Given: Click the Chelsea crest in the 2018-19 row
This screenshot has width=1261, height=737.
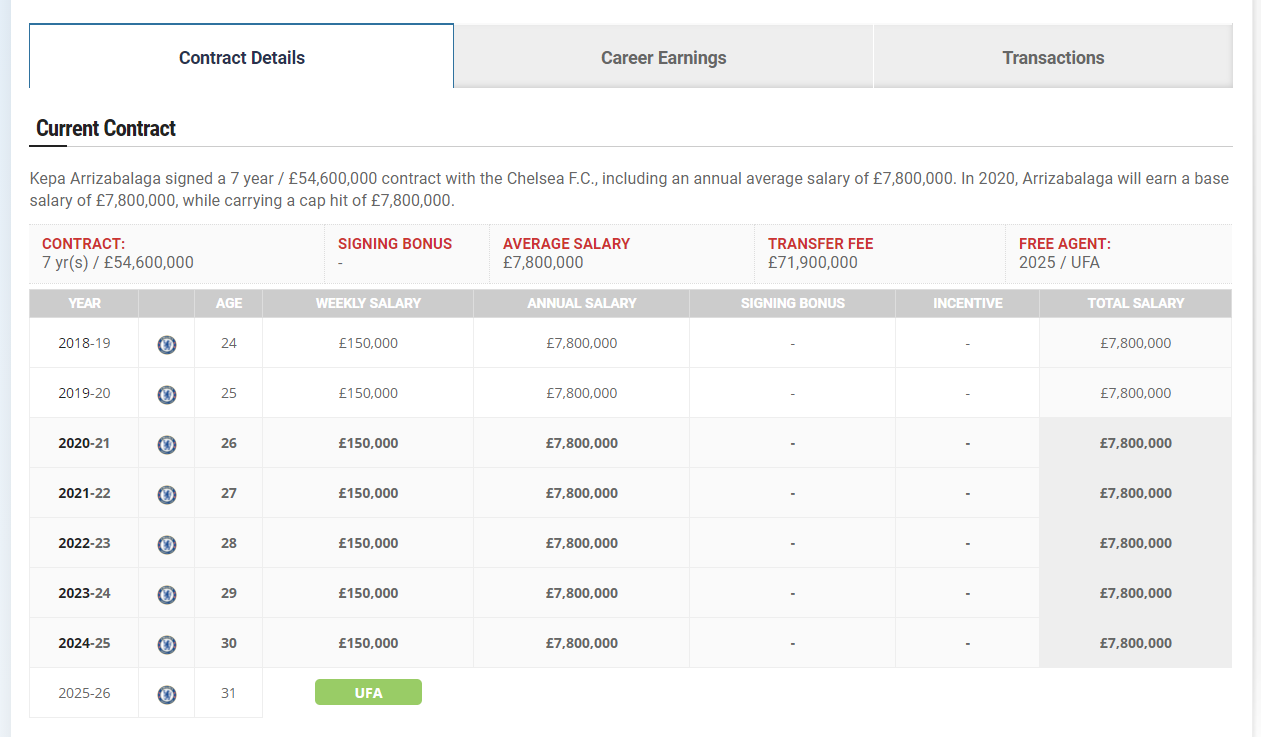Looking at the screenshot, I should [167, 344].
